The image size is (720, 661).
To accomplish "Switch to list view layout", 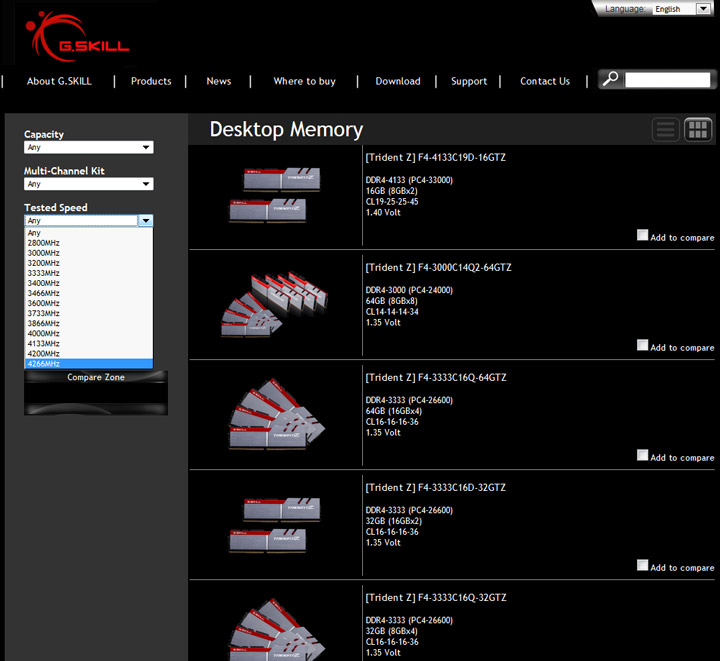I will [665, 130].
